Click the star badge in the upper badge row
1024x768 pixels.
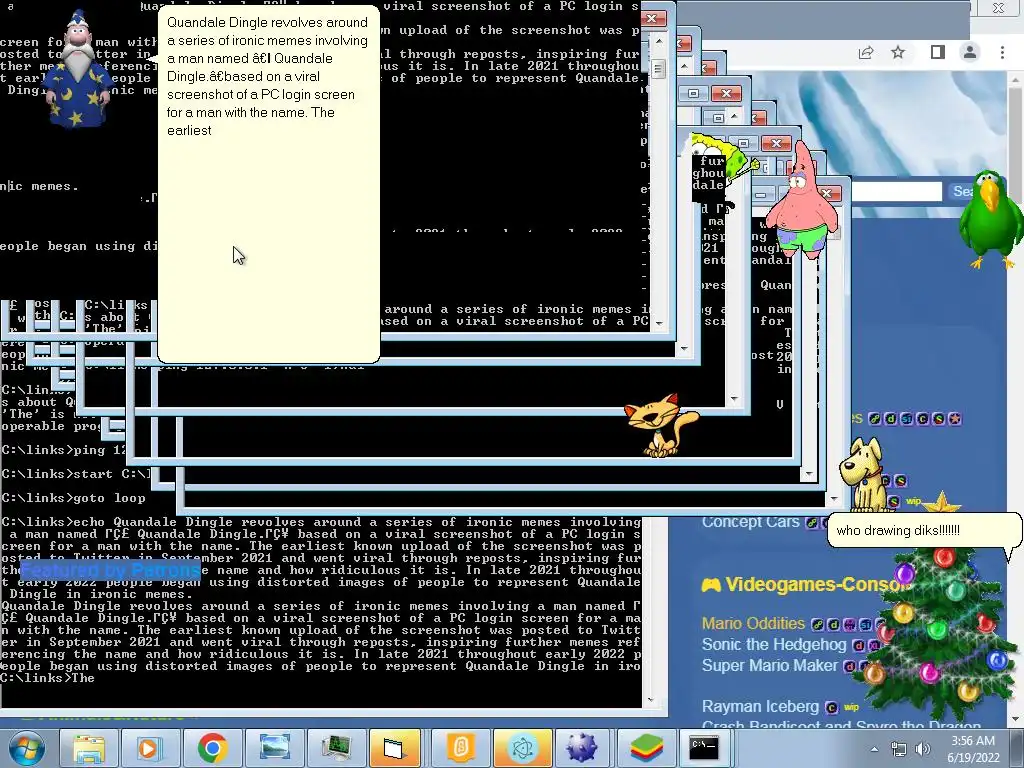pos(954,419)
